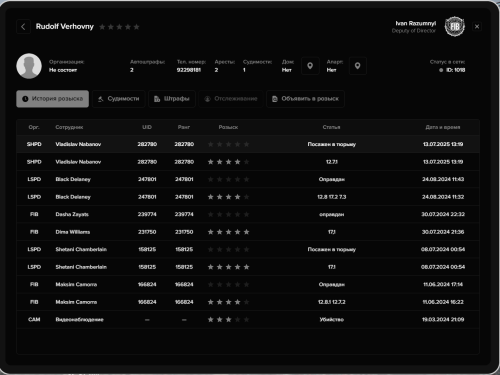Click the stars in the 24.08.2024 11:32 row

point(228,197)
